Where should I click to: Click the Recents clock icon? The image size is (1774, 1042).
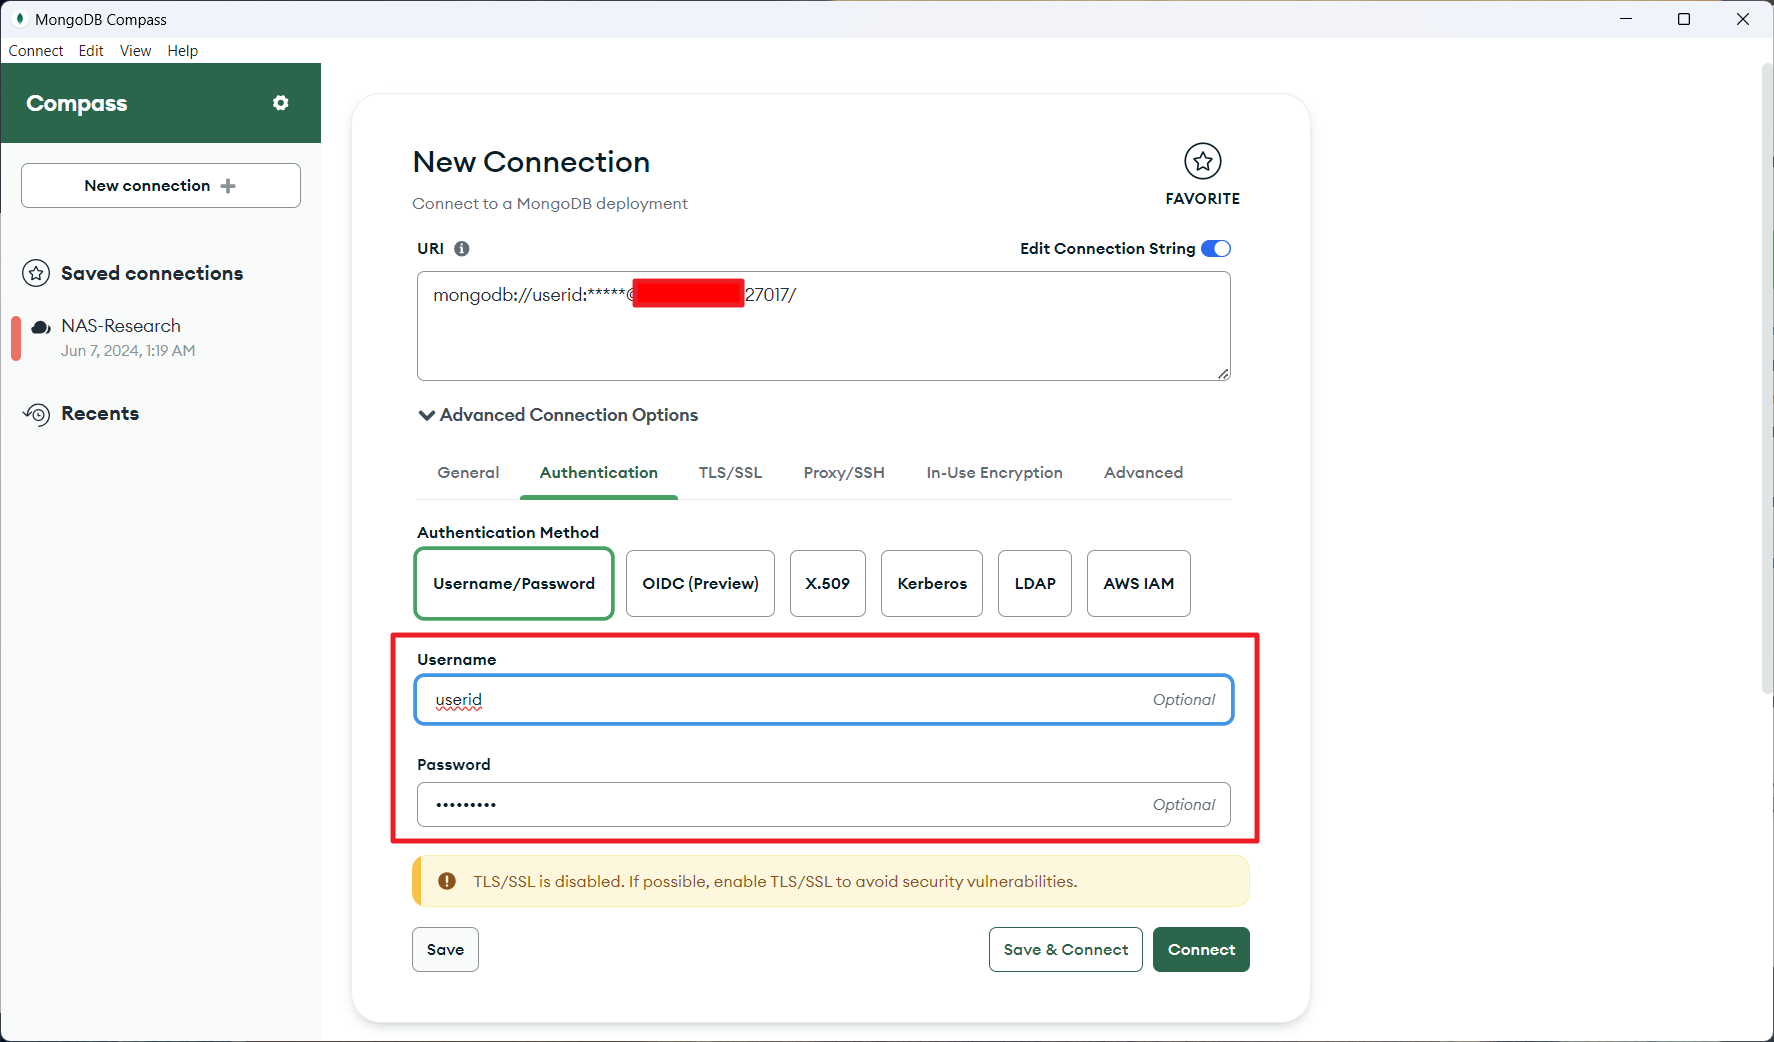36,414
